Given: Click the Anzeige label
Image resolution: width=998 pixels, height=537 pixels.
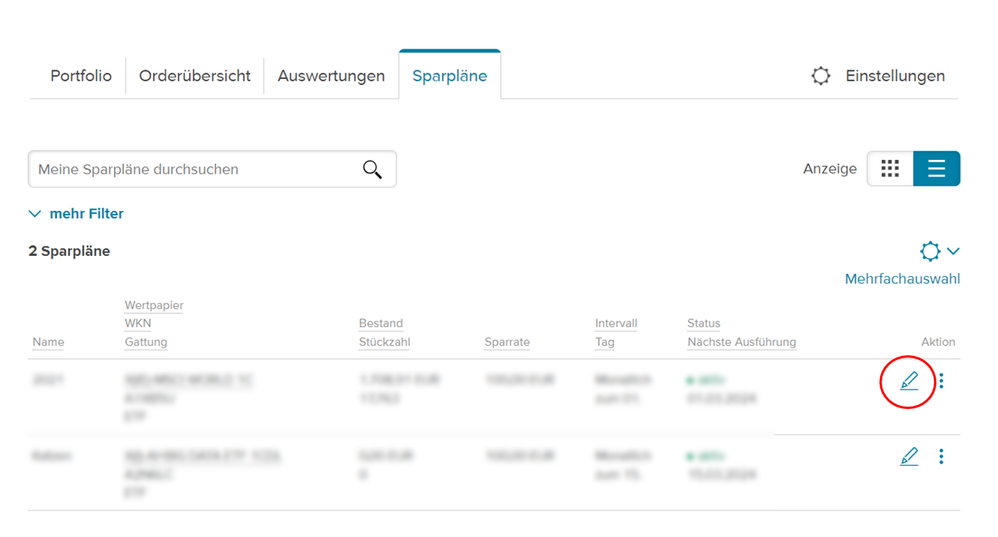Looking at the screenshot, I should click(x=830, y=169).
